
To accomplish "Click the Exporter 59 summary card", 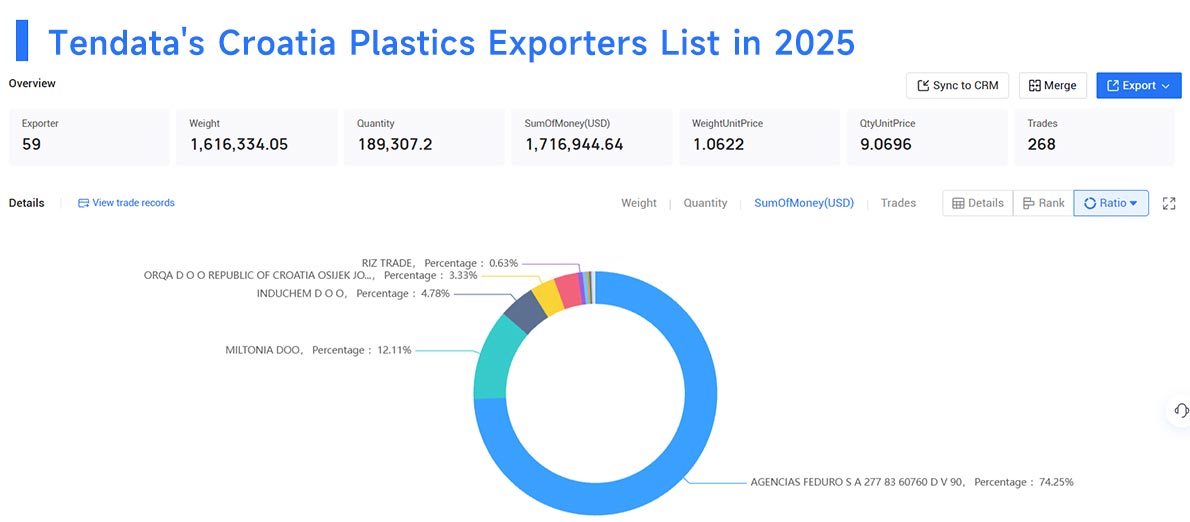I will click(89, 137).
